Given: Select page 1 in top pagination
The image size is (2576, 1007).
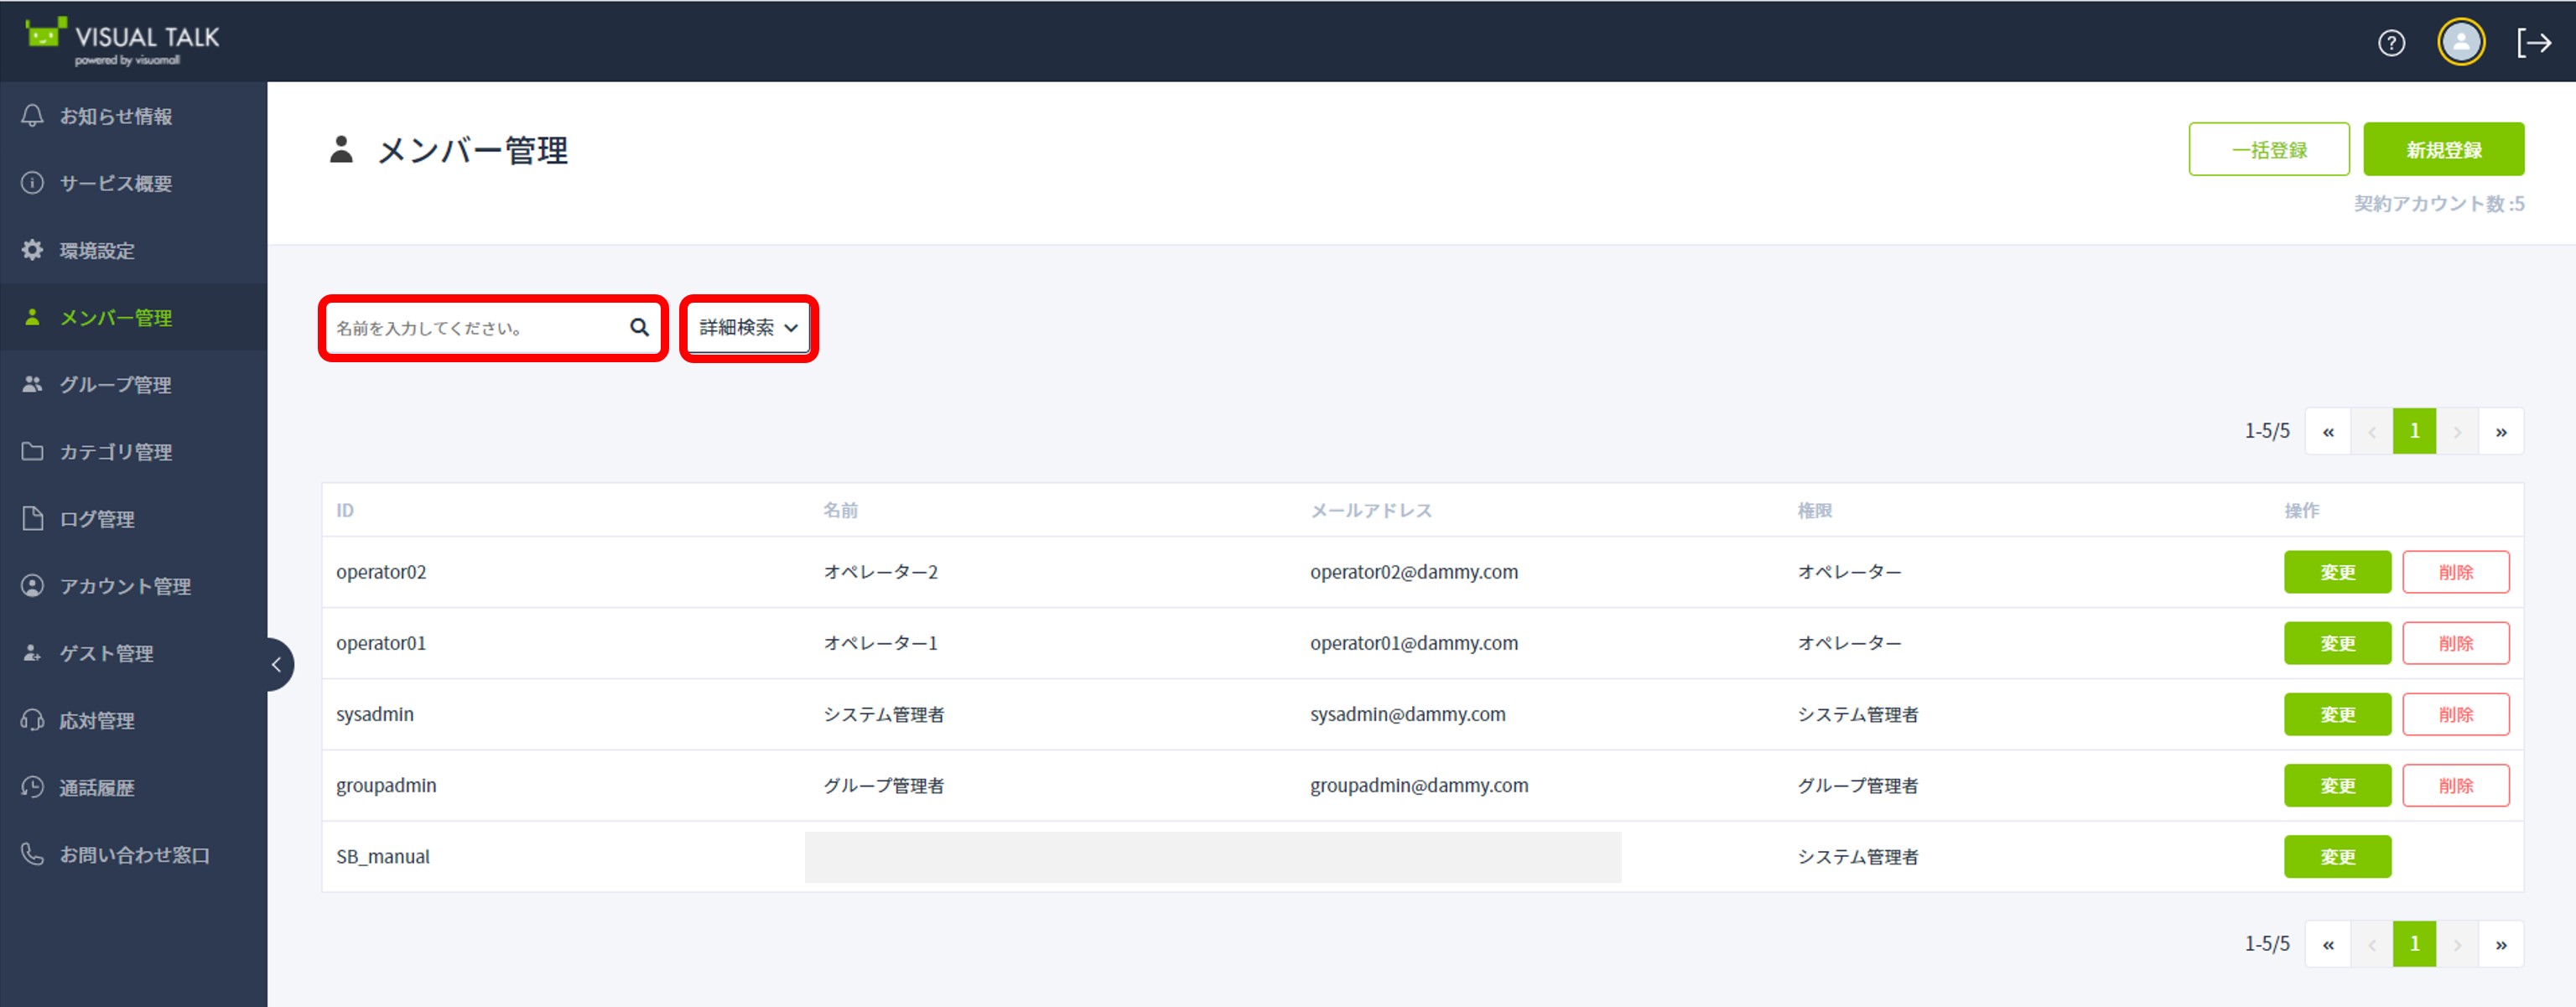Looking at the screenshot, I should [2414, 431].
